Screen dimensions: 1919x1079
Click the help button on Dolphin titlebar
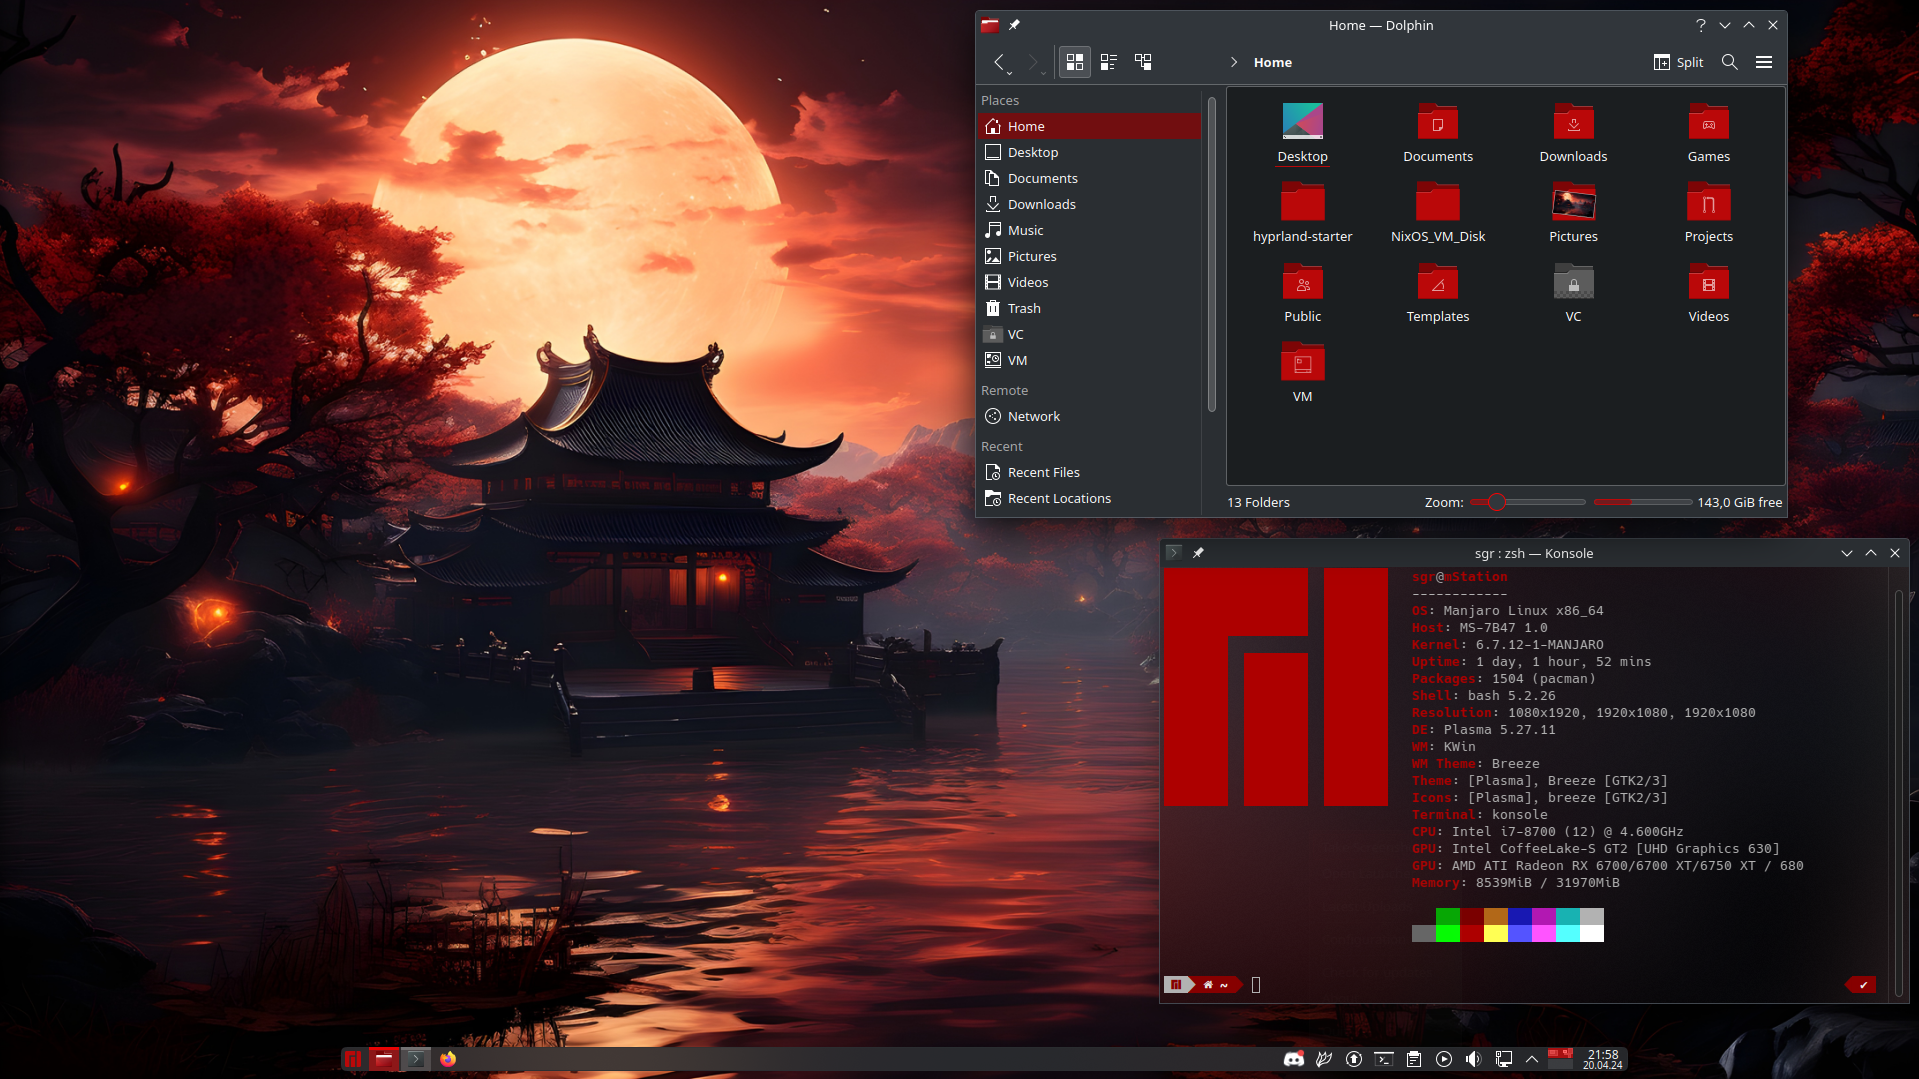click(1700, 25)
